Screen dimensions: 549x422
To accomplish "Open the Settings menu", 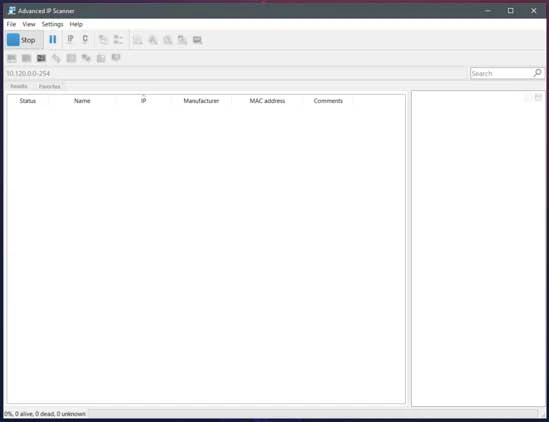I will pos(53,24).
